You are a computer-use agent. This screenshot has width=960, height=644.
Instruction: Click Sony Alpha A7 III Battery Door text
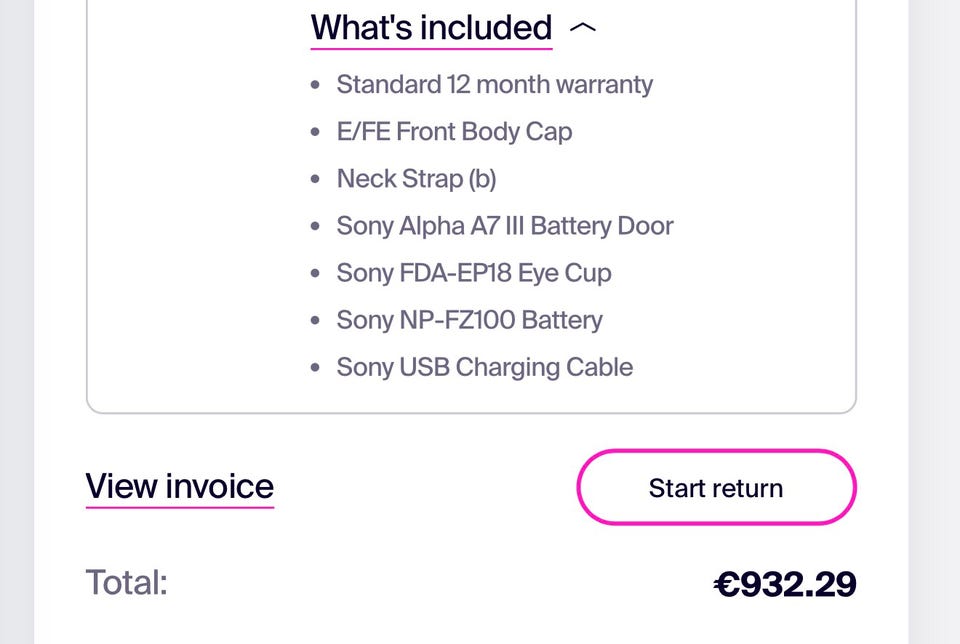click(505, 226)
